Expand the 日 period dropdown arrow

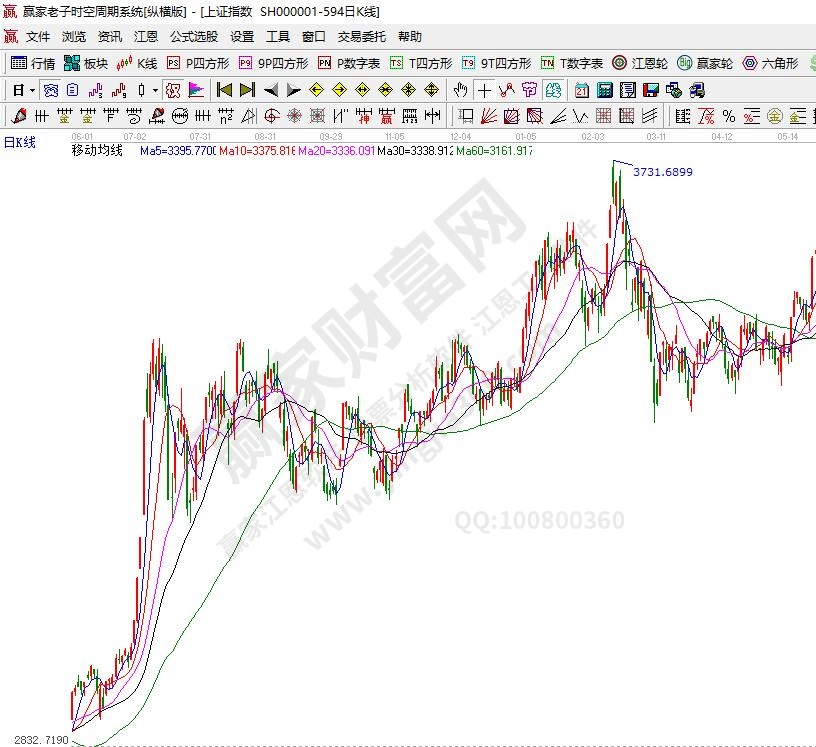pyautogui.click(x=32, y=90)
